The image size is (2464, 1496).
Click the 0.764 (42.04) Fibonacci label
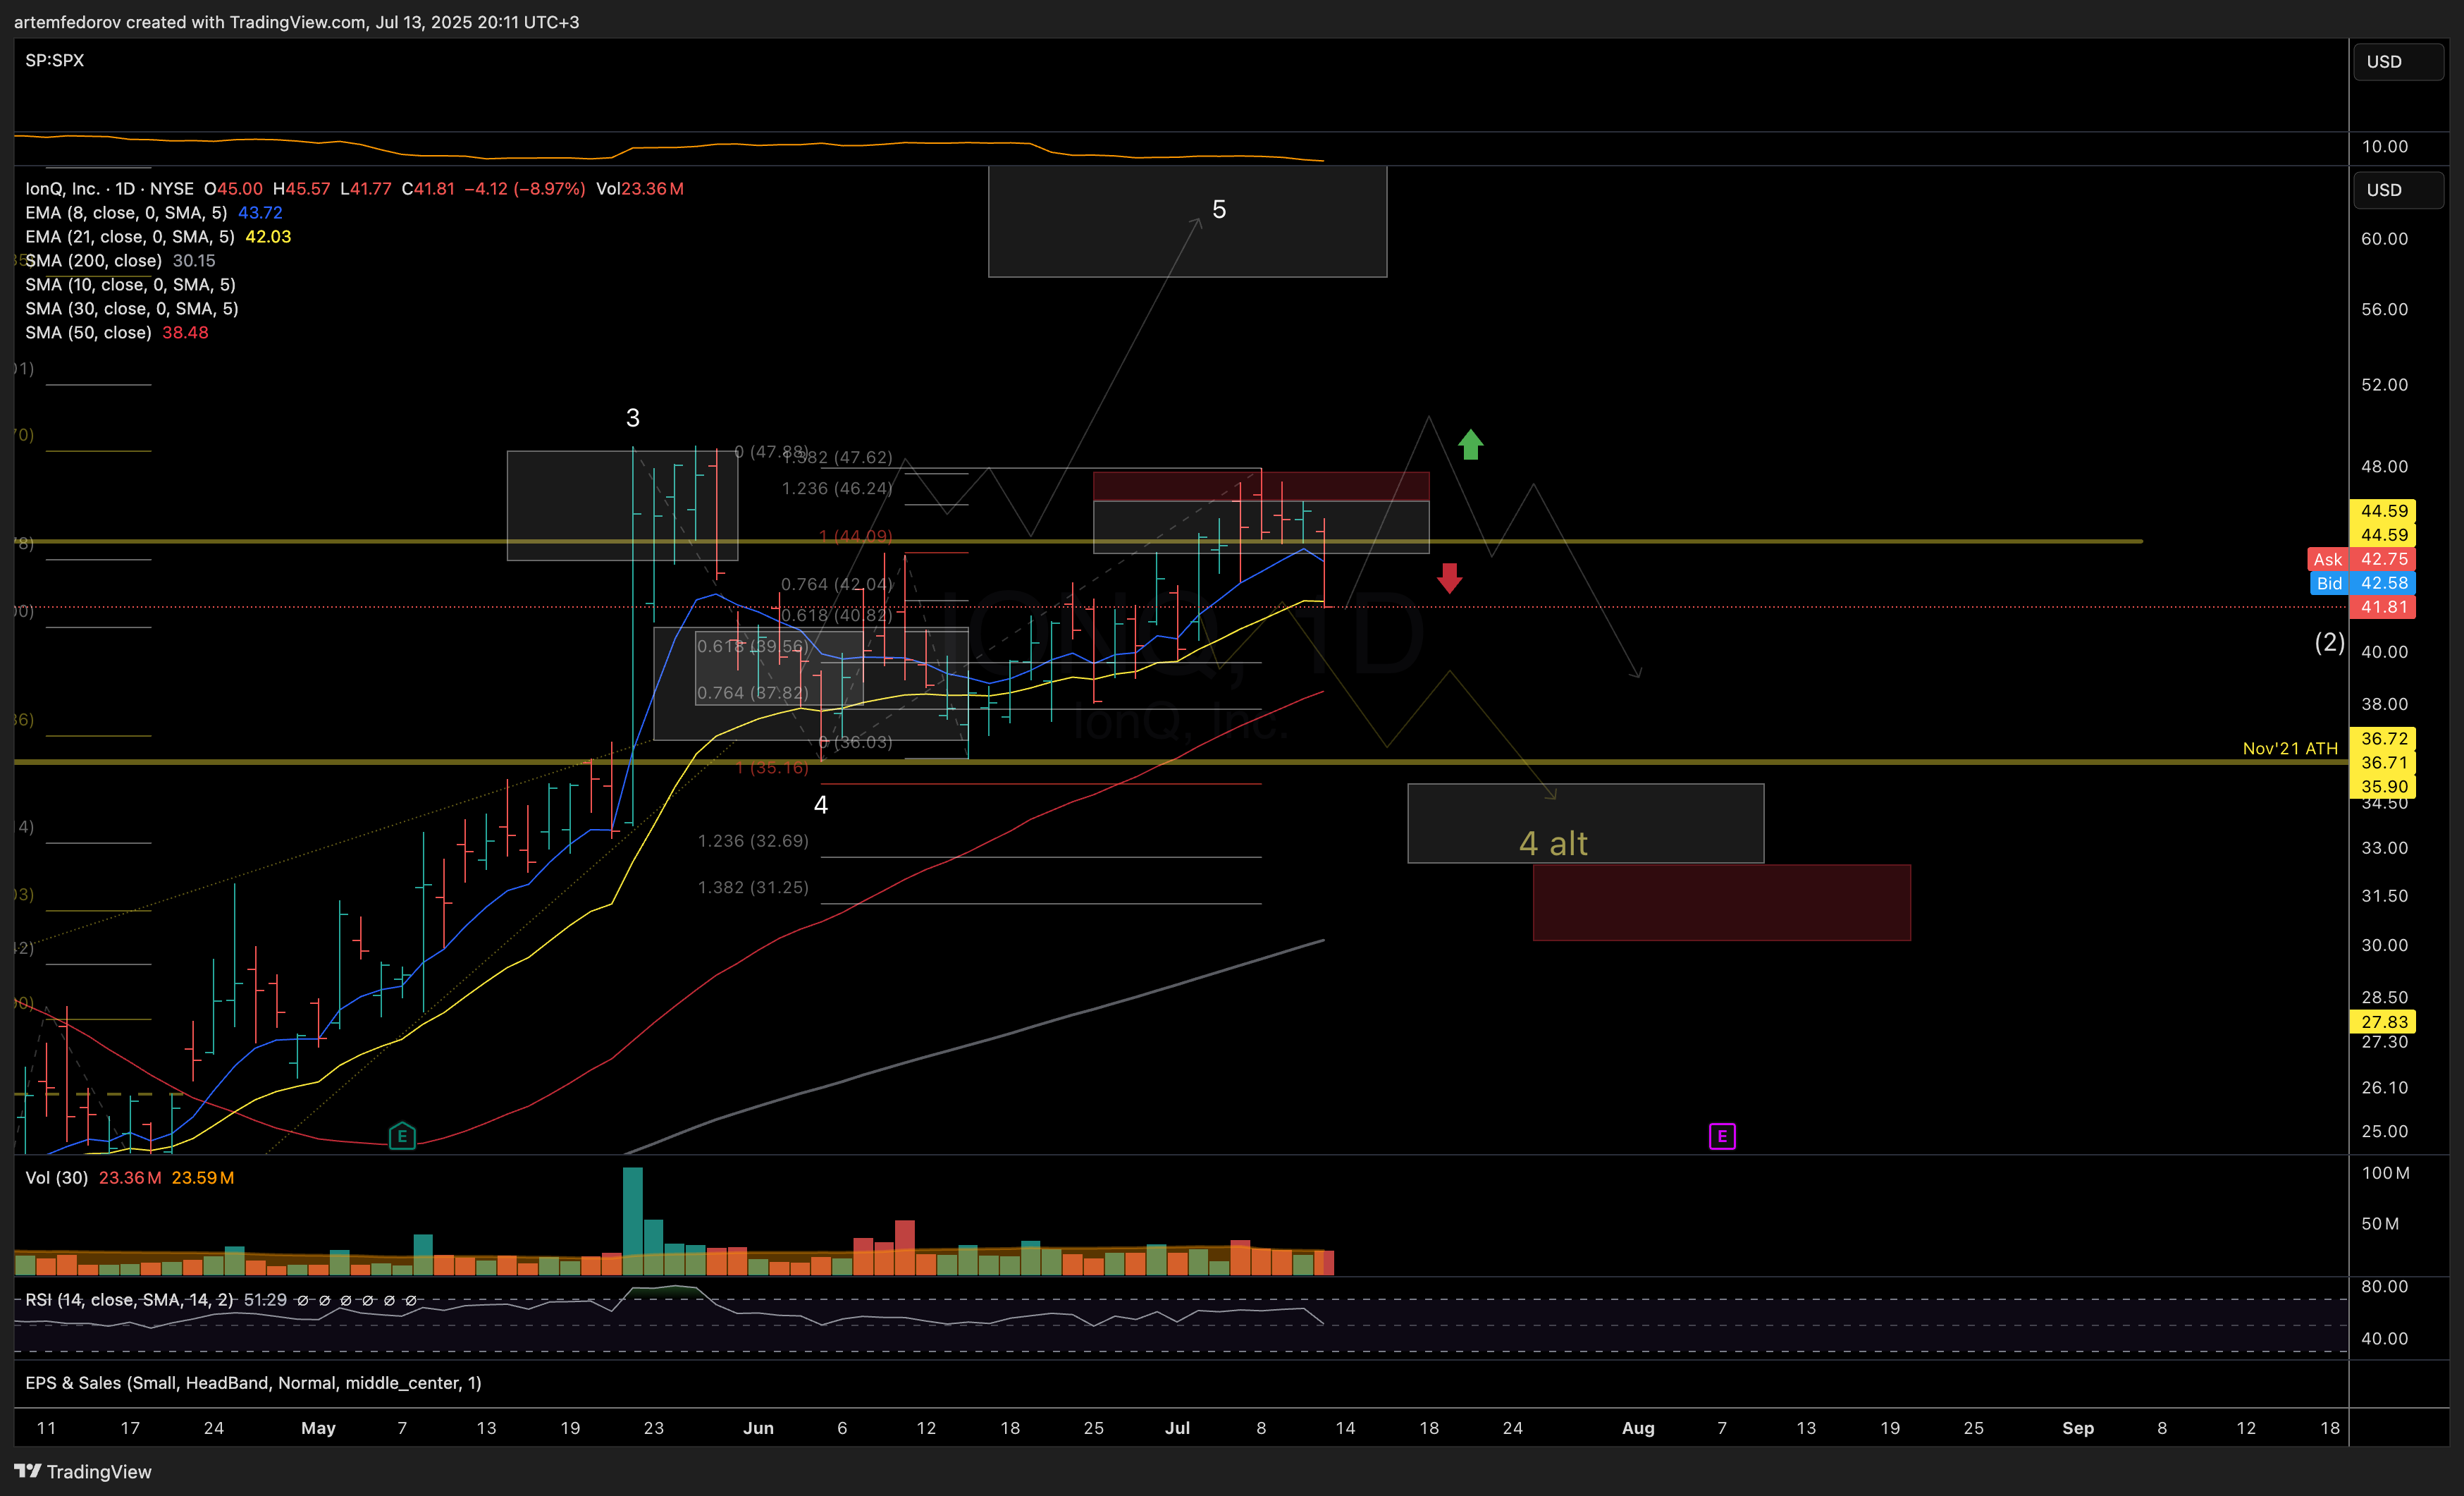(837, 584)
